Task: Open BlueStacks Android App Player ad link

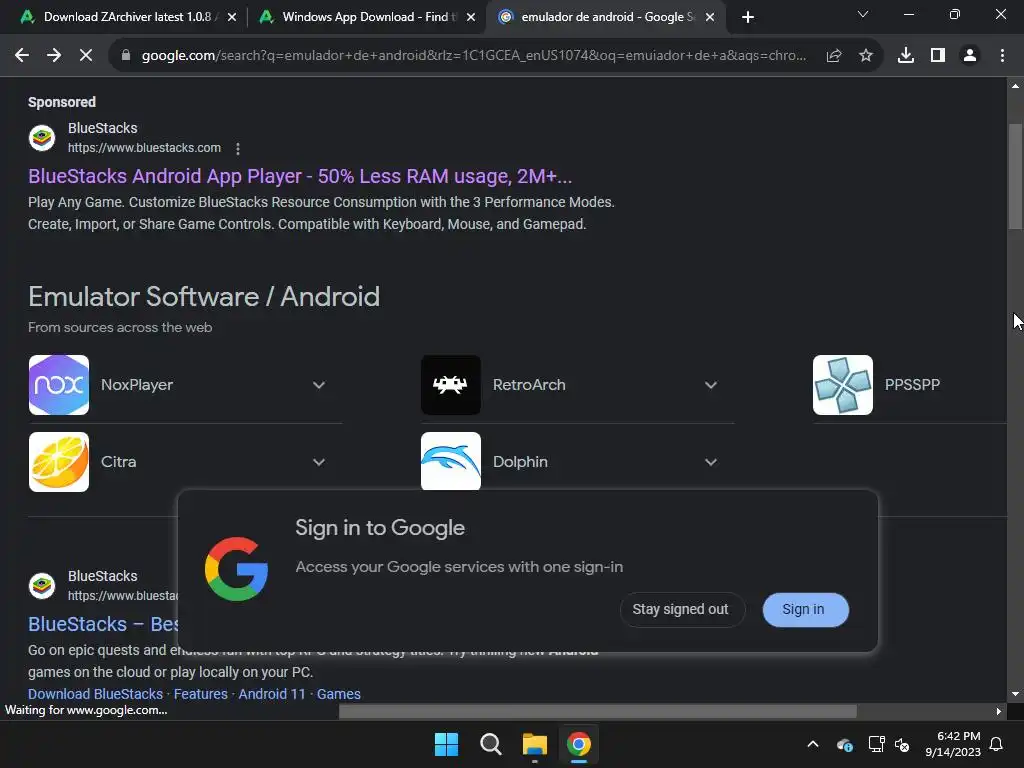Action: tap(300, 176)
